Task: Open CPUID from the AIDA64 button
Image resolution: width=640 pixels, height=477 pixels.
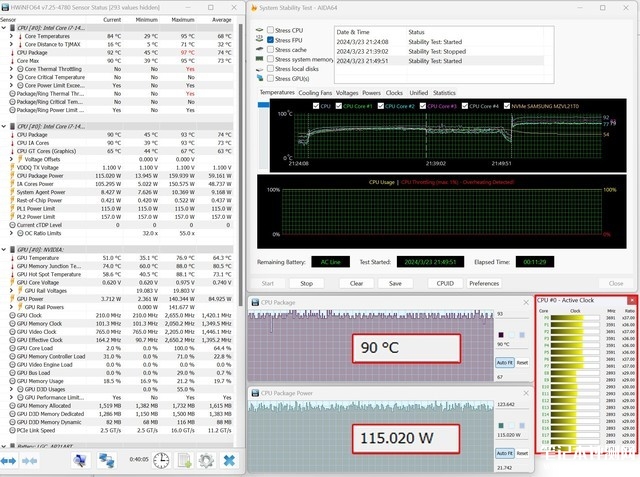Action: pyautogui.click(x=445, y=283)
